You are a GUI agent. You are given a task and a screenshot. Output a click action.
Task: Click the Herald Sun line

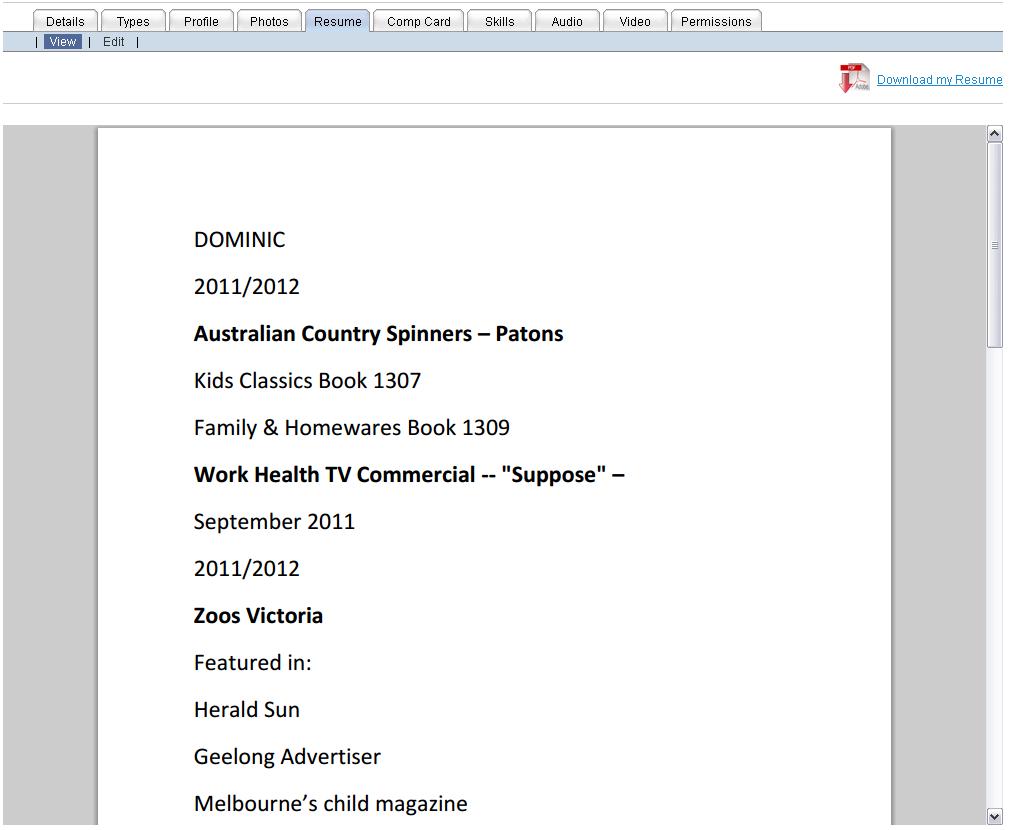pos(247,709)
